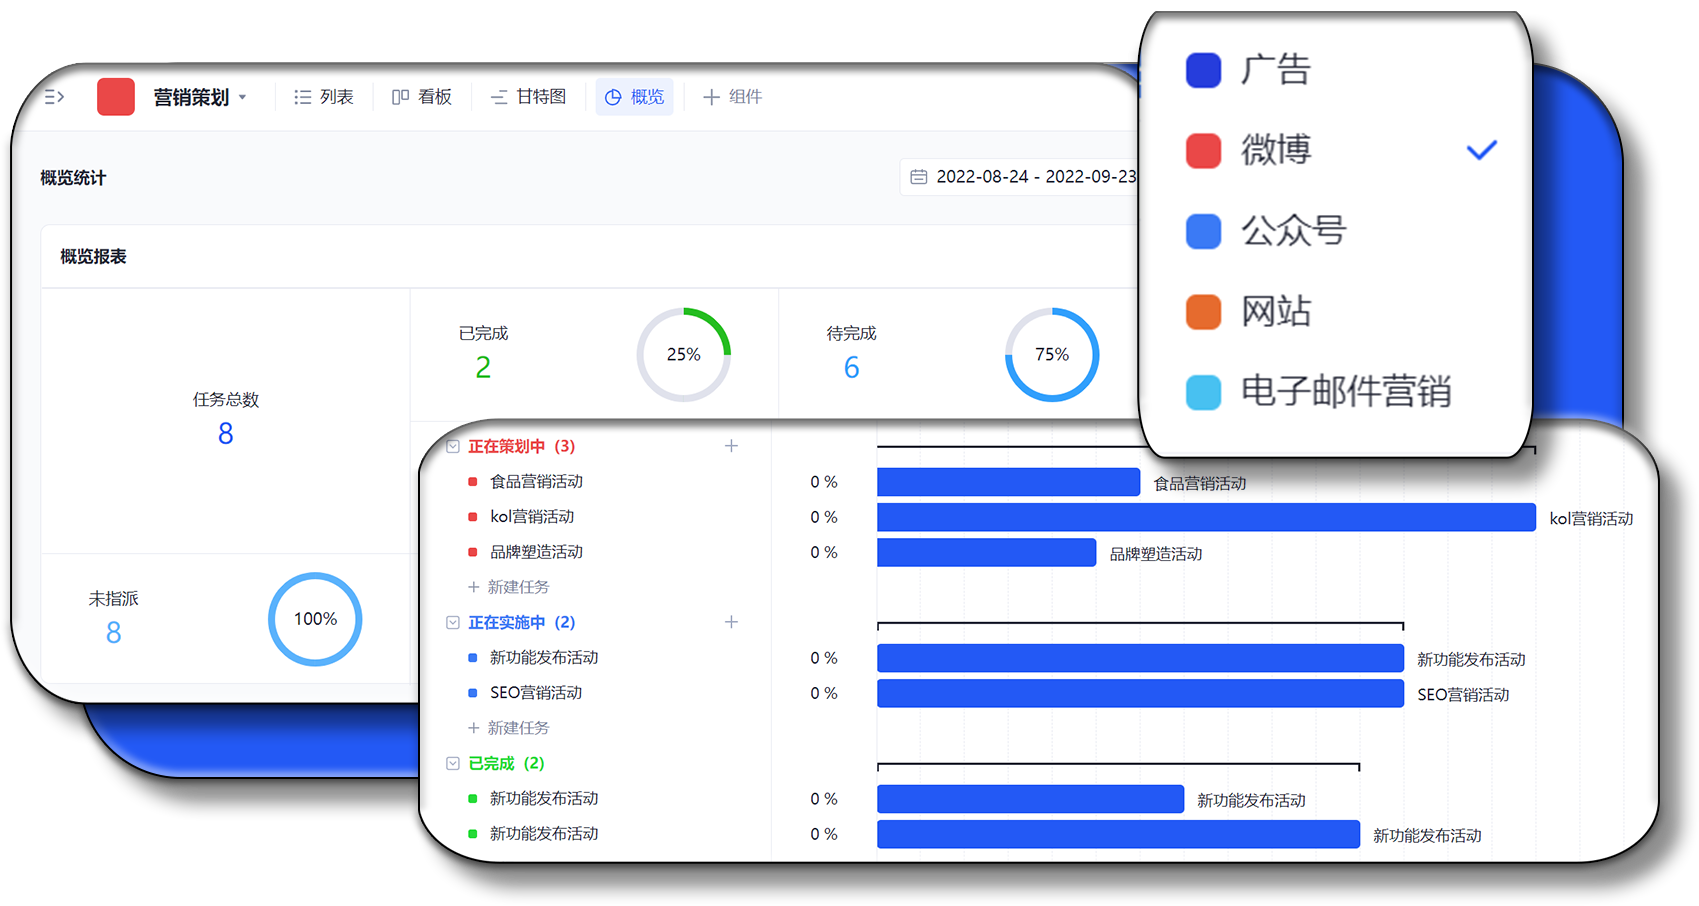
Task: Click the 75% pending progress ring
Action: pyautogui.click(x=1052, y=355)
